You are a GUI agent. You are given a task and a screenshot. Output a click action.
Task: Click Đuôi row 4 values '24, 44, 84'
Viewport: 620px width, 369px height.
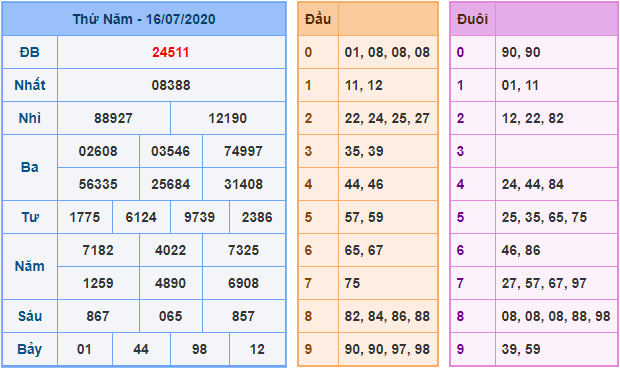point(533,184)
